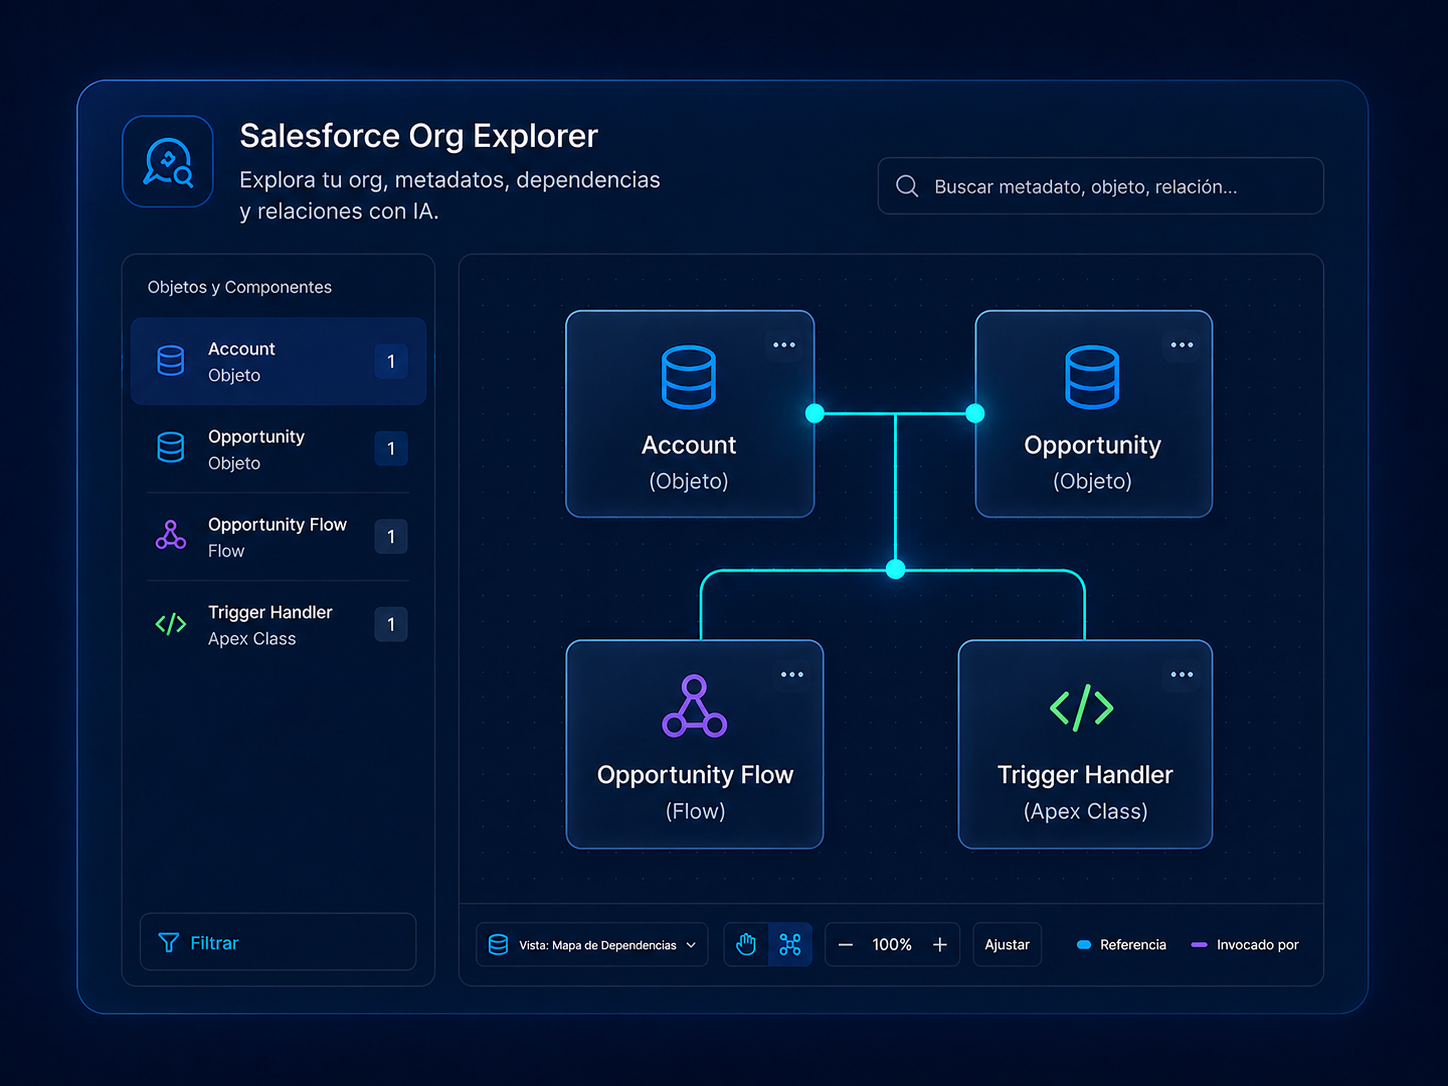This screenshot has height=1086, width=1448.
Task: Click the Invocado por legend label
Action: point(1258,945)
